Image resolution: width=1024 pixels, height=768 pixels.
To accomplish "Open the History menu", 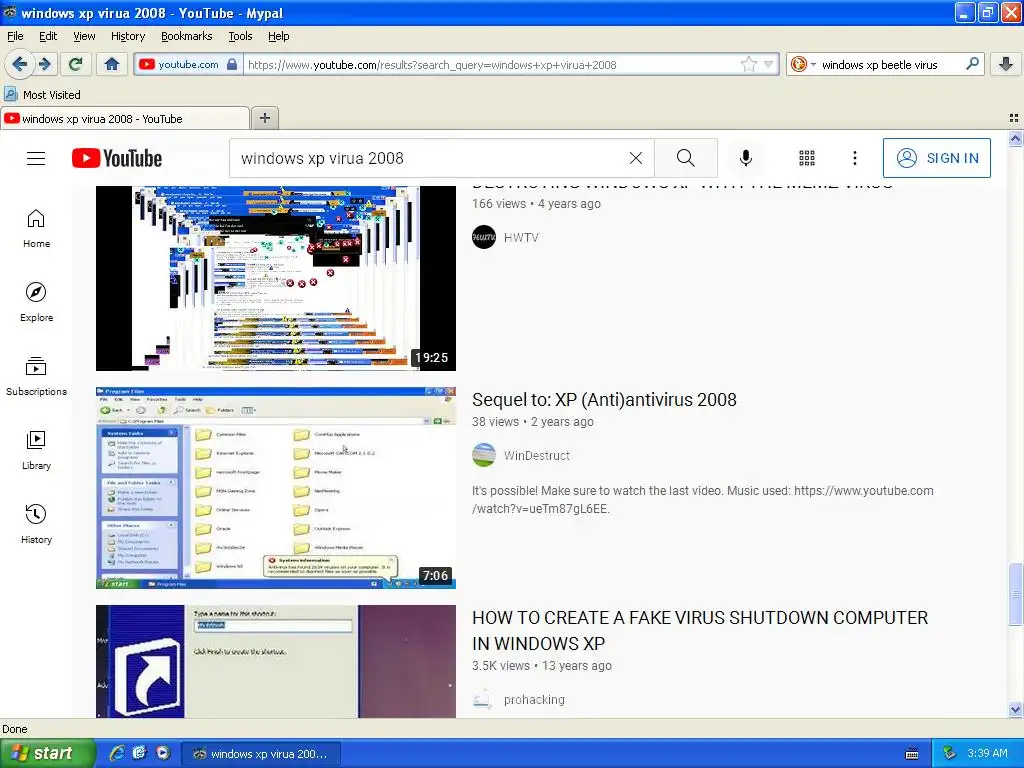I will point(127,36).
